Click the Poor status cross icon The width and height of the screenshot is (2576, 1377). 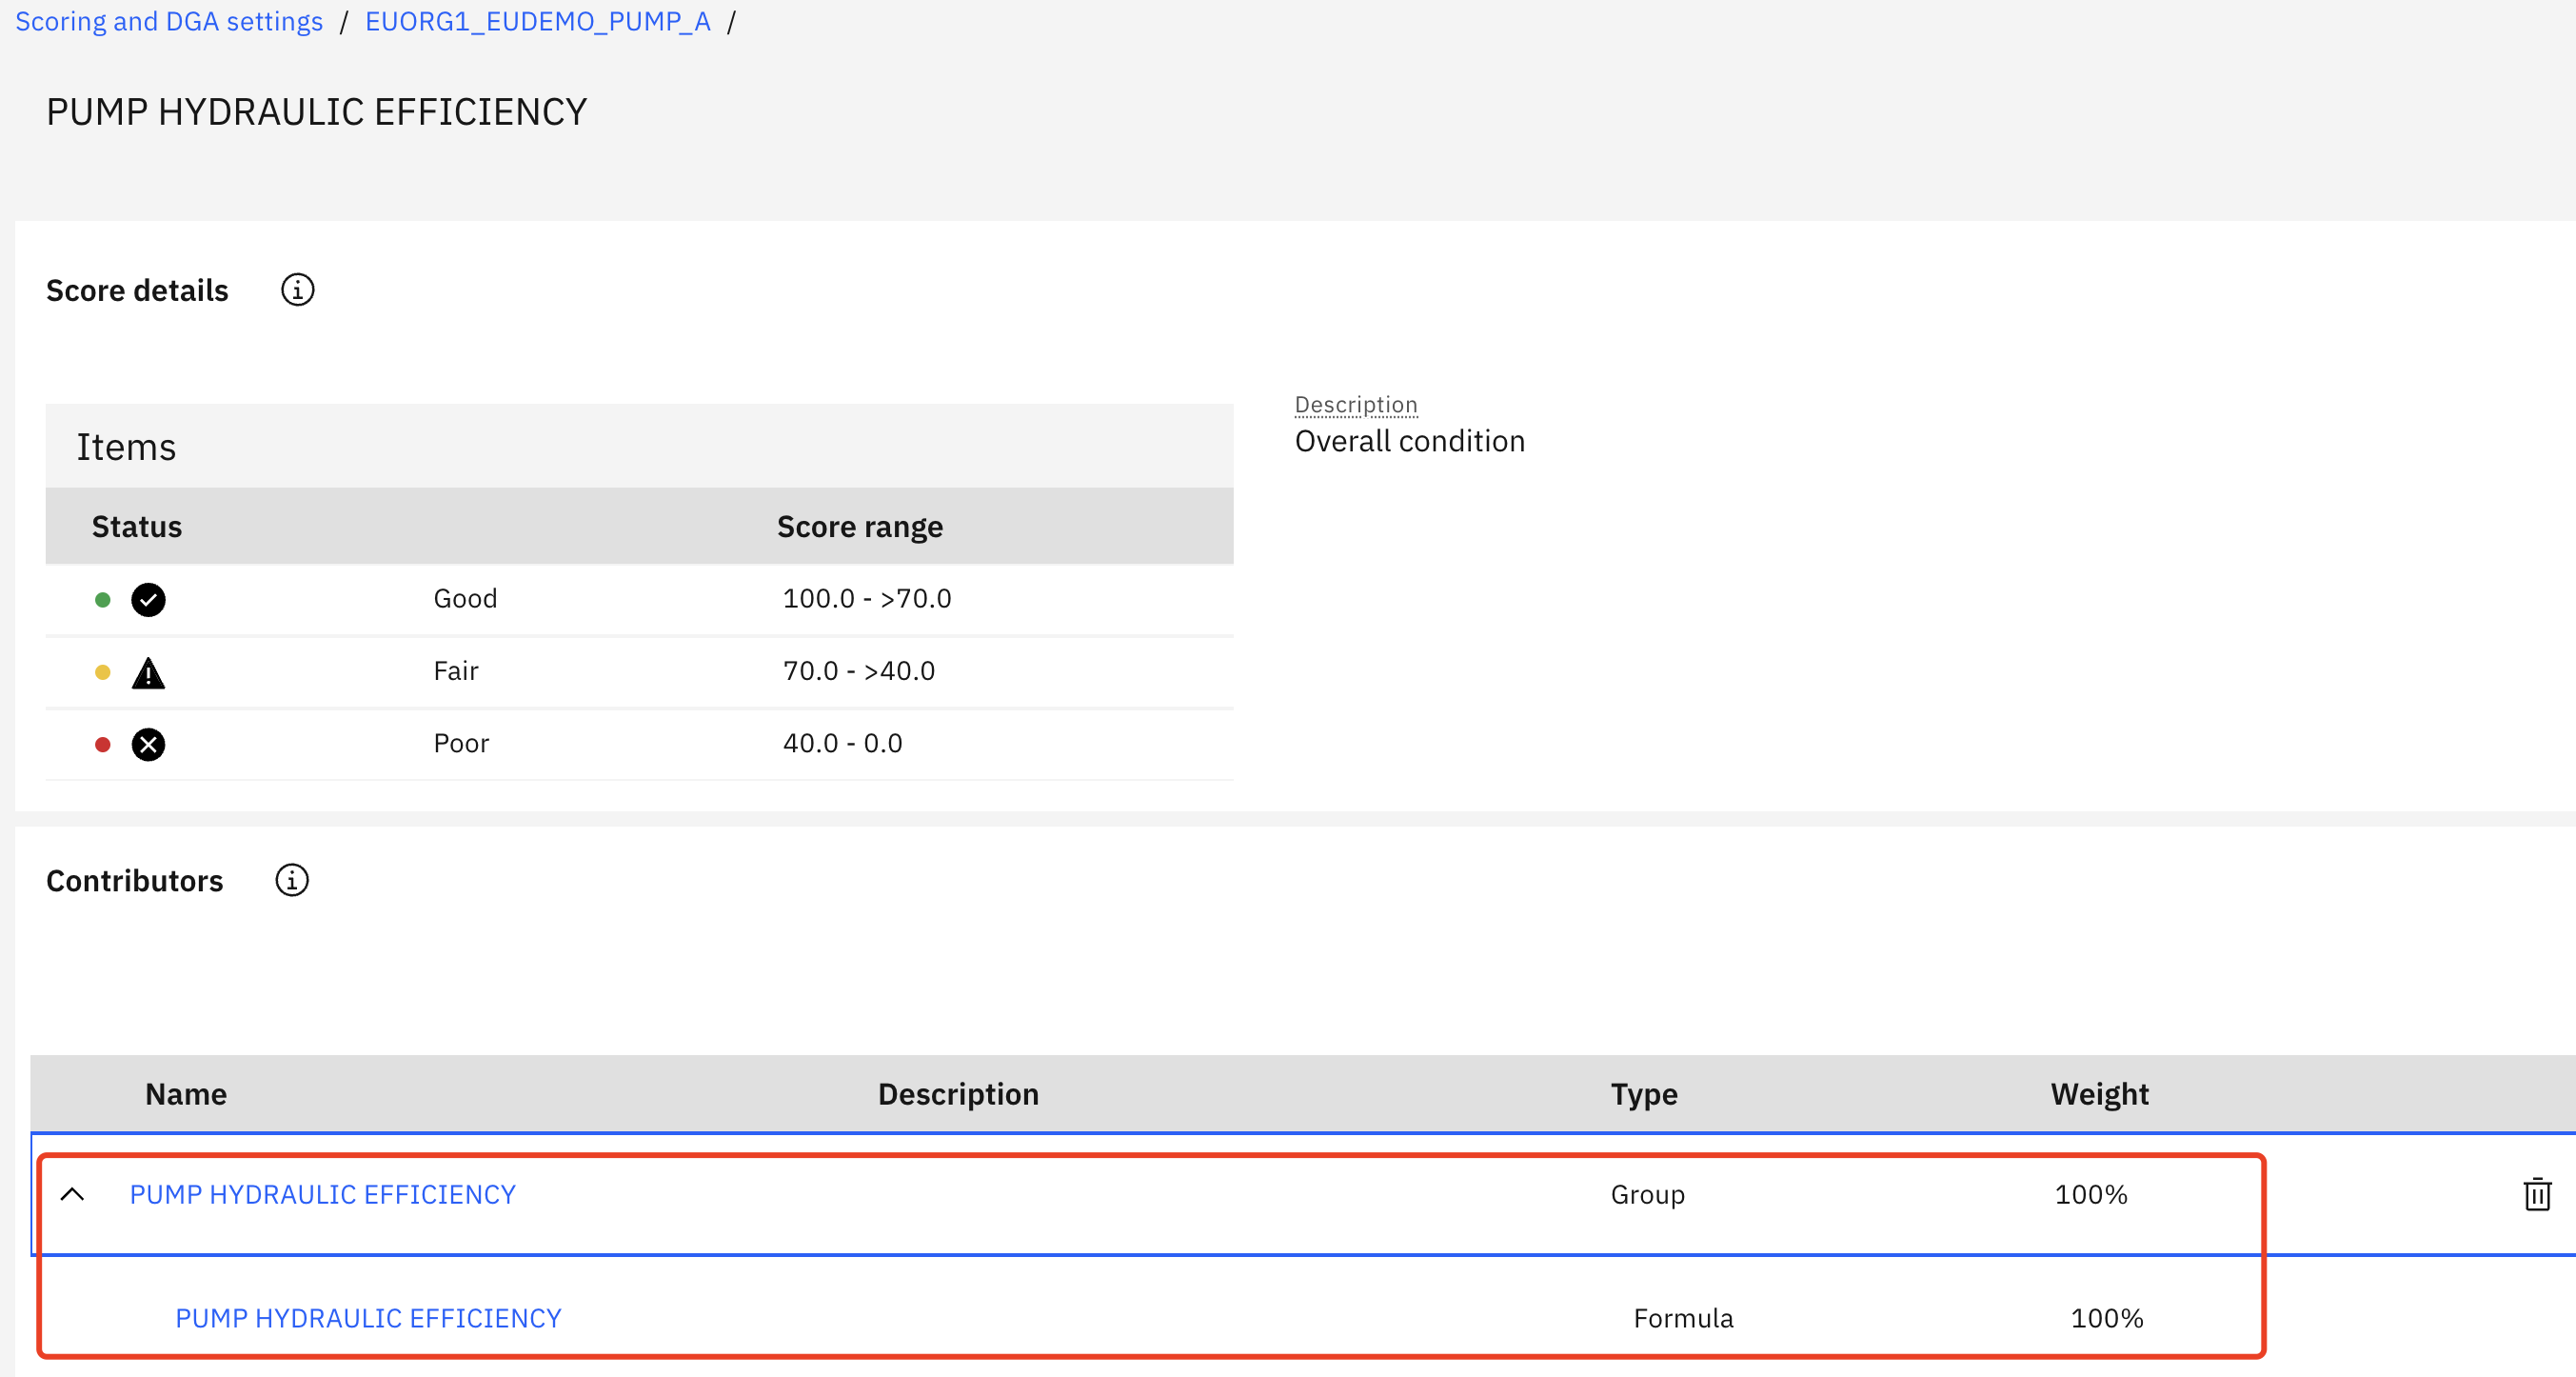pos(148,744)
